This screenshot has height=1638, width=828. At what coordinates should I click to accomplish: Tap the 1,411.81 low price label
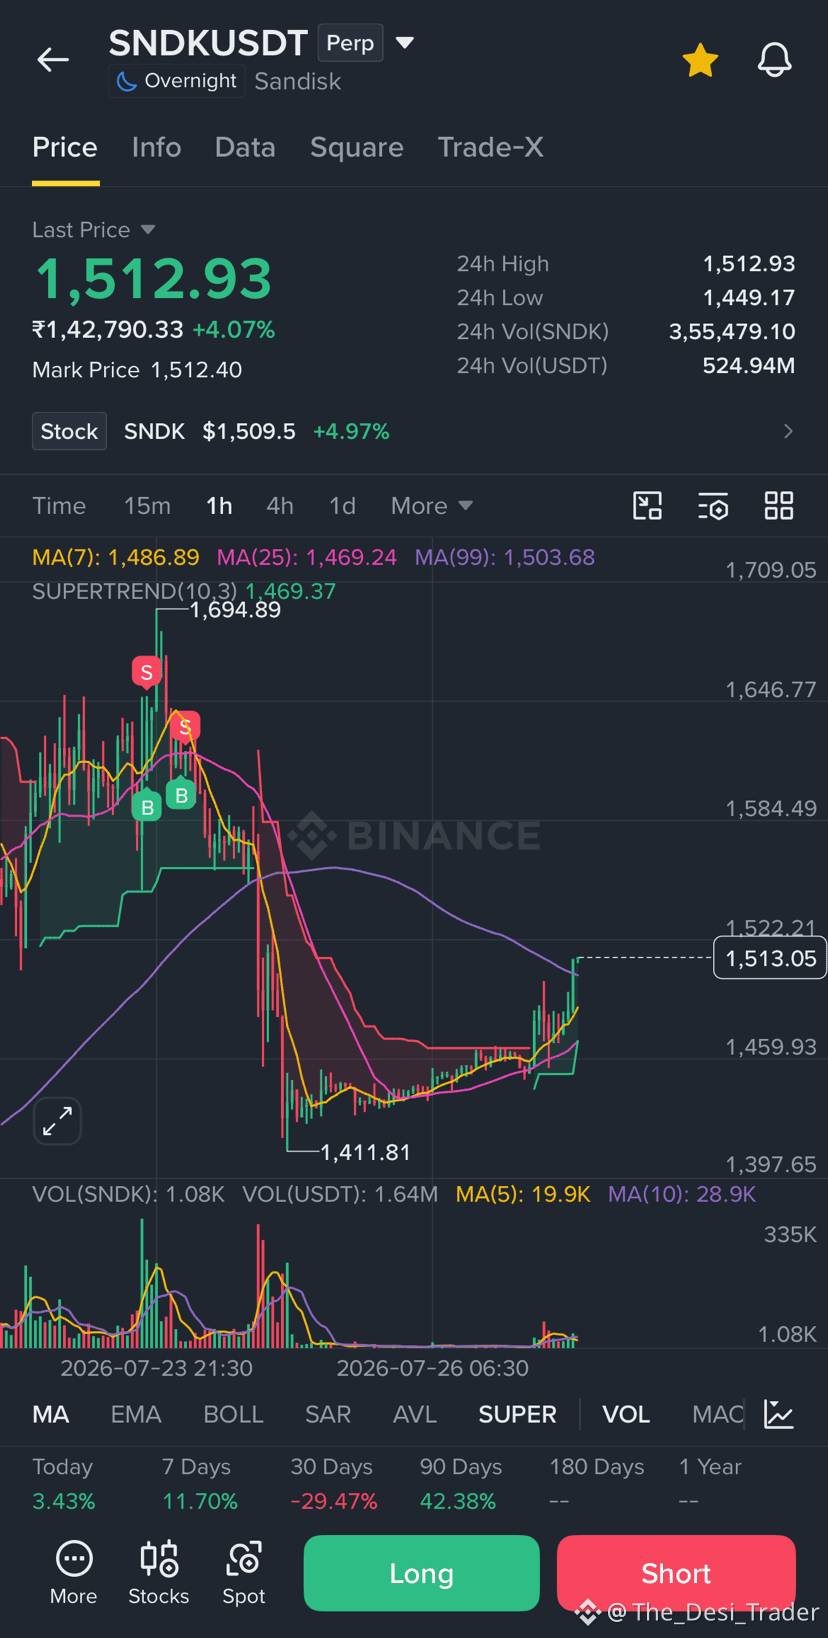pos(365,1153)
